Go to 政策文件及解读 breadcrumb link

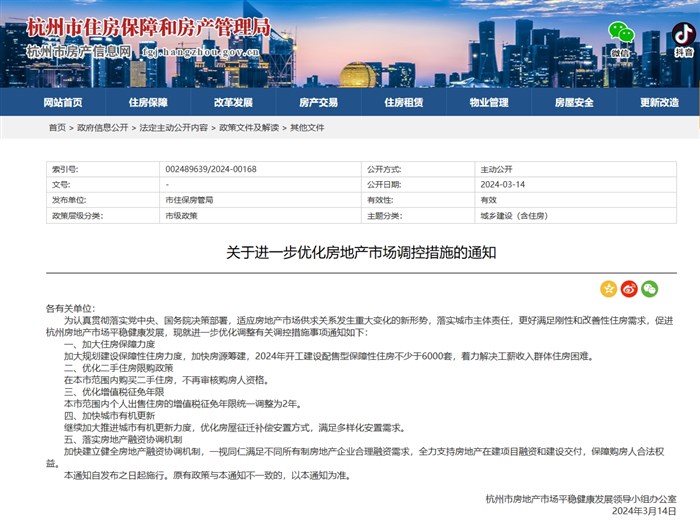[x=249, y=128]
